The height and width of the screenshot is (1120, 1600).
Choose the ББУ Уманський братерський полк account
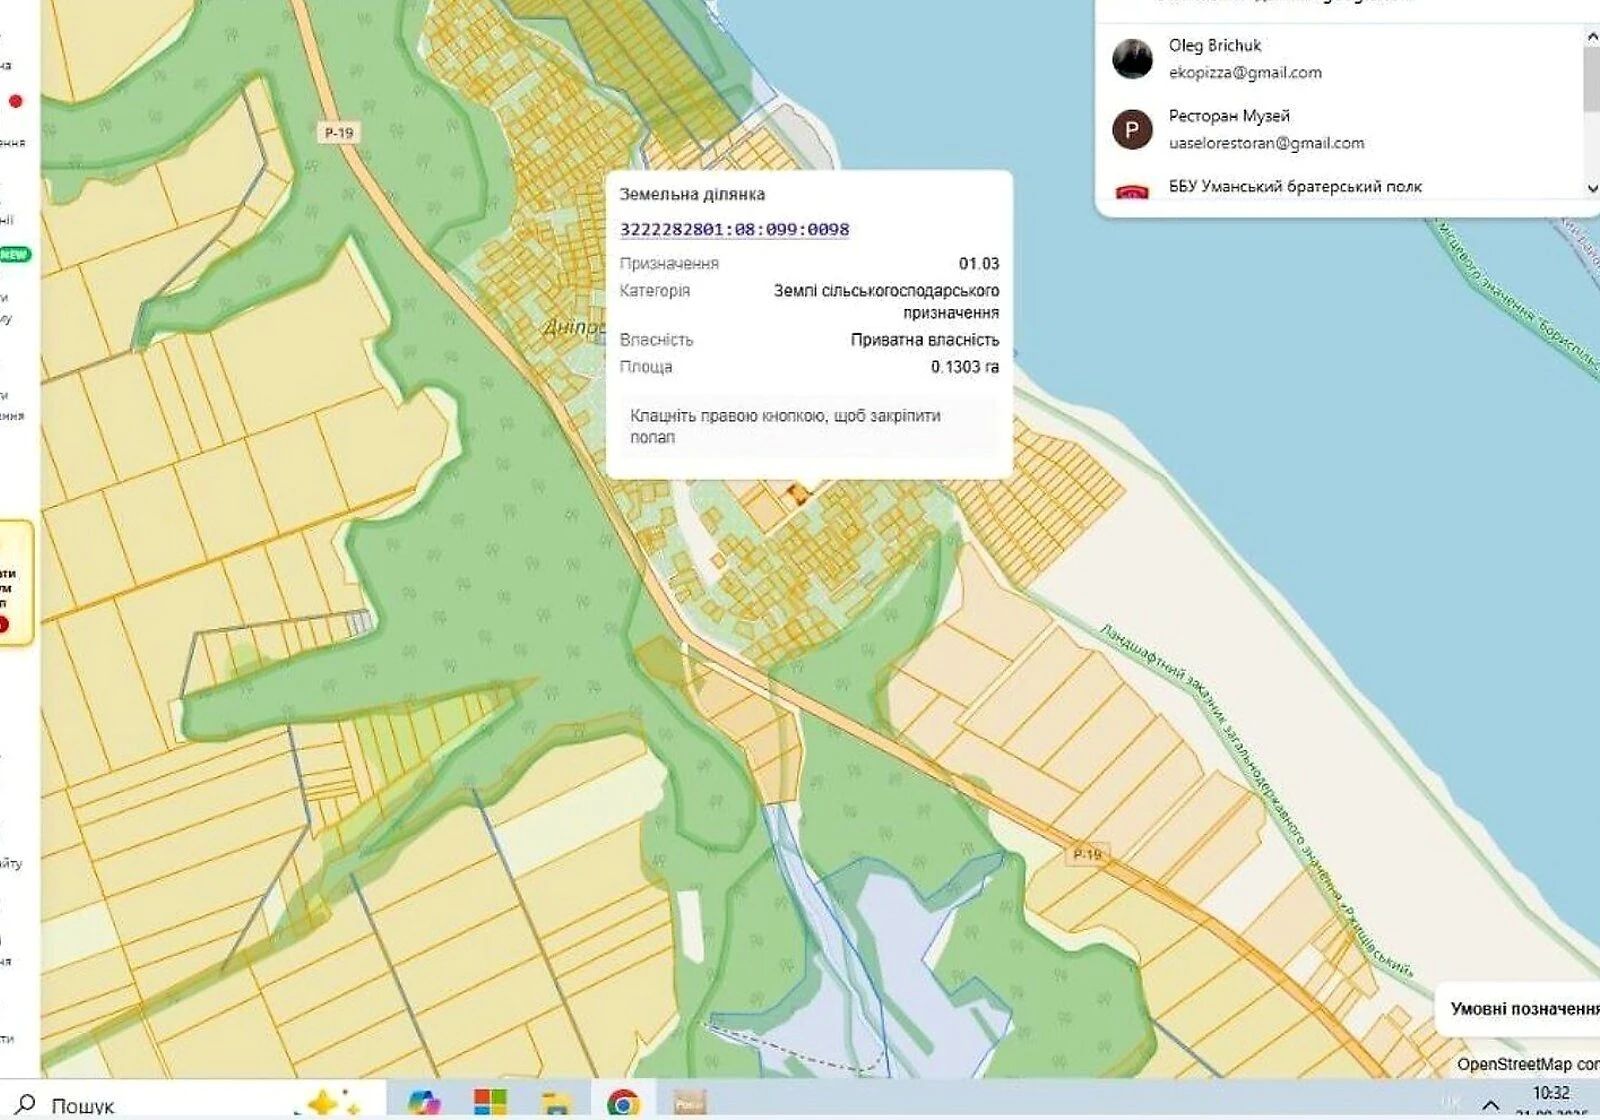(x=1340, y=186)
